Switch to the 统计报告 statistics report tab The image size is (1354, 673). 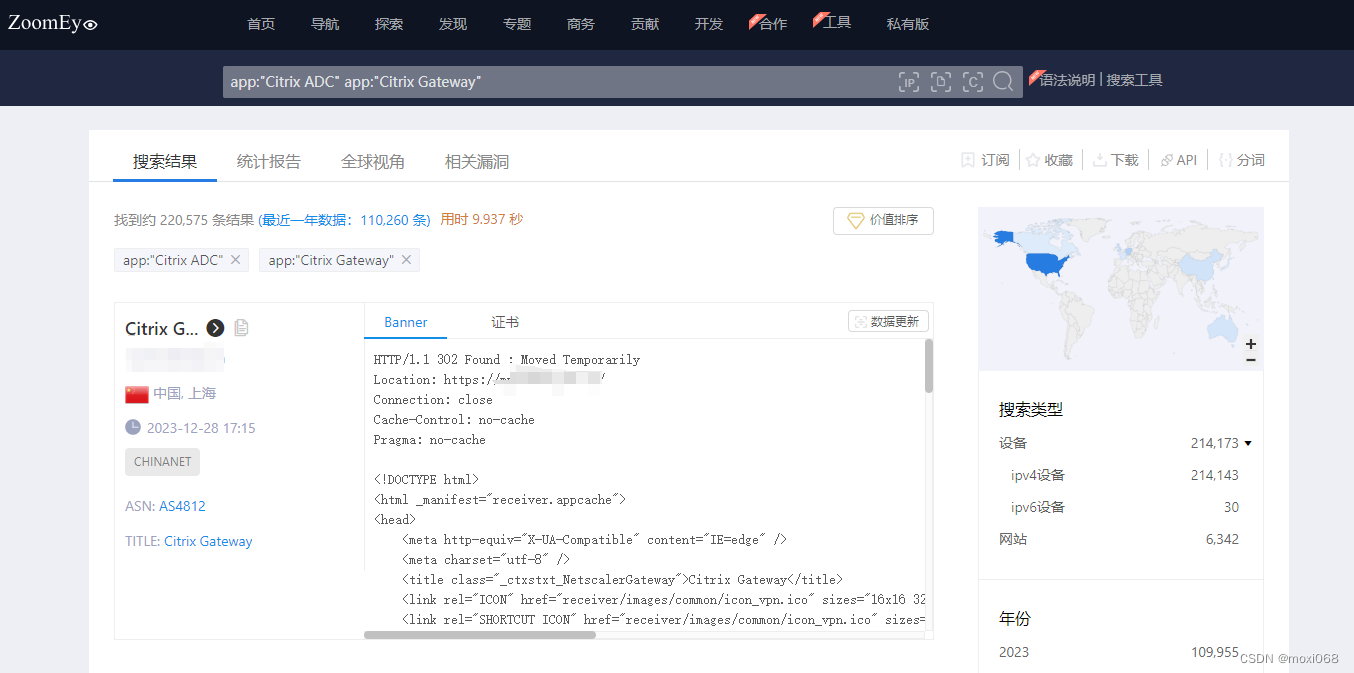(269, 161)
